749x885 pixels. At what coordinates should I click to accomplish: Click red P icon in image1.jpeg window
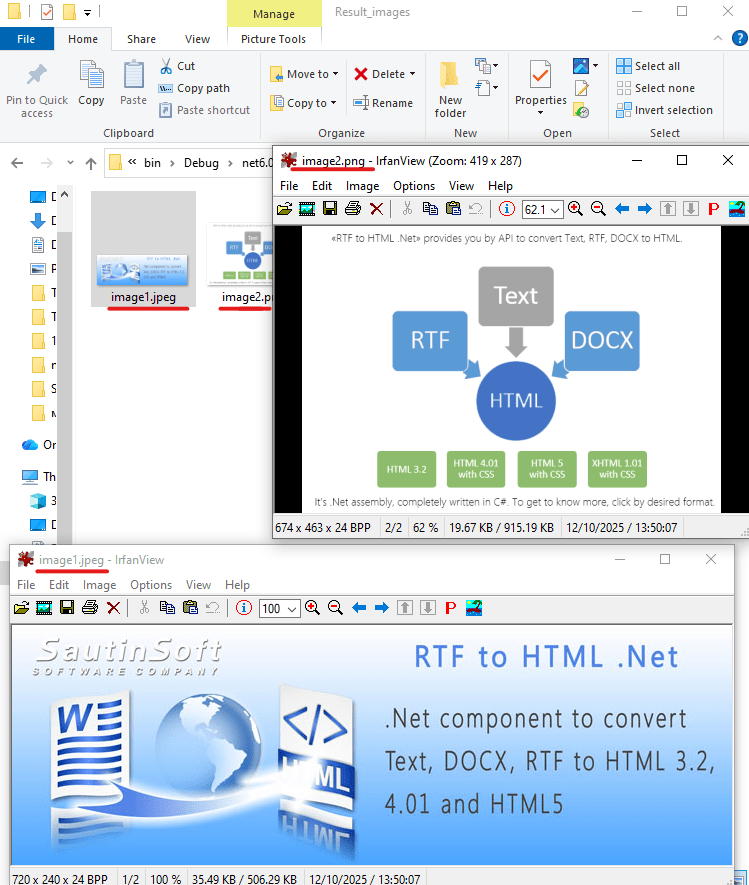point(450,608)
